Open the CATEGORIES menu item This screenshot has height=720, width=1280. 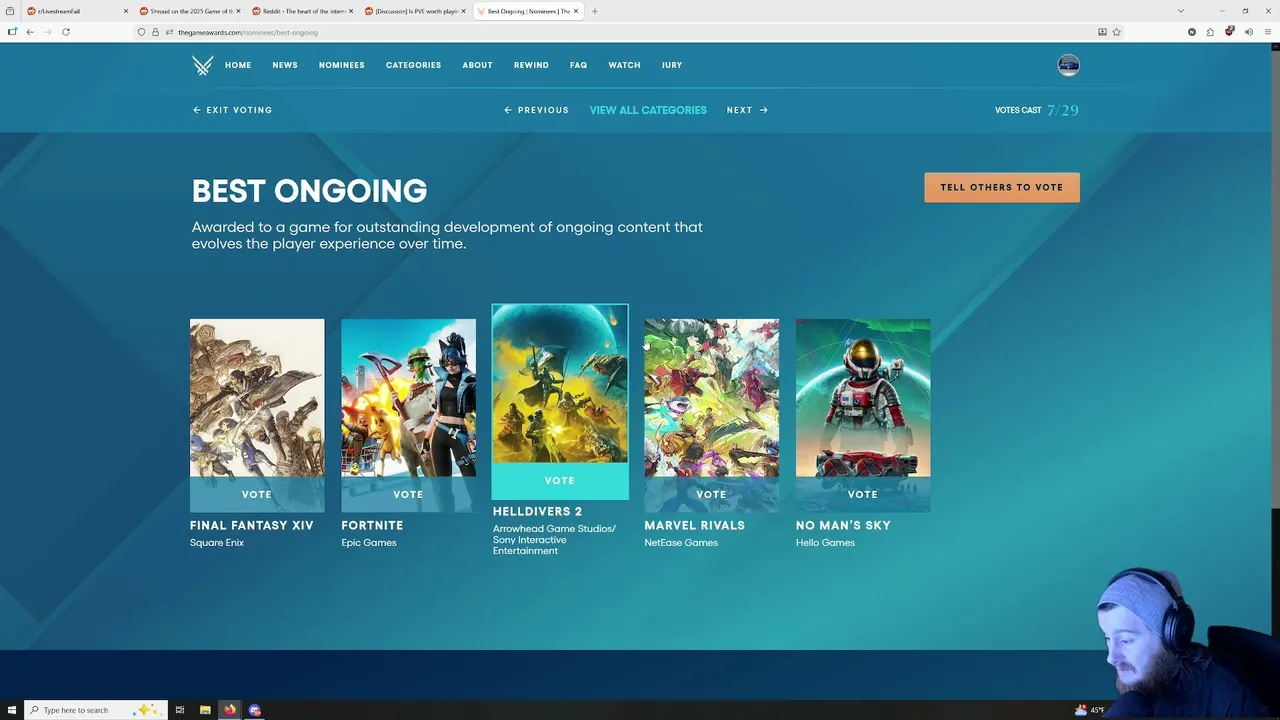413,65
